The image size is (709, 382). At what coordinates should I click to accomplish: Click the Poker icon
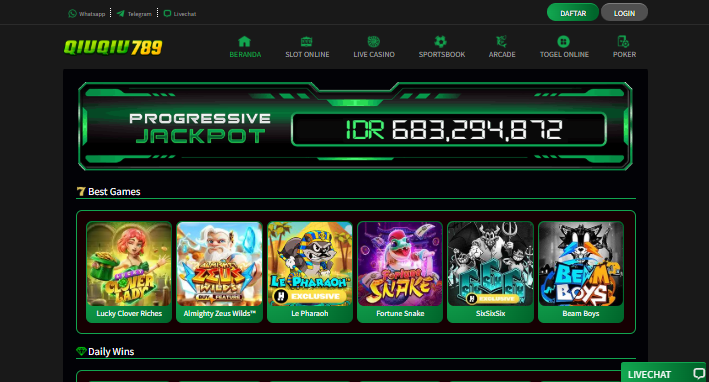coord(624,42)
